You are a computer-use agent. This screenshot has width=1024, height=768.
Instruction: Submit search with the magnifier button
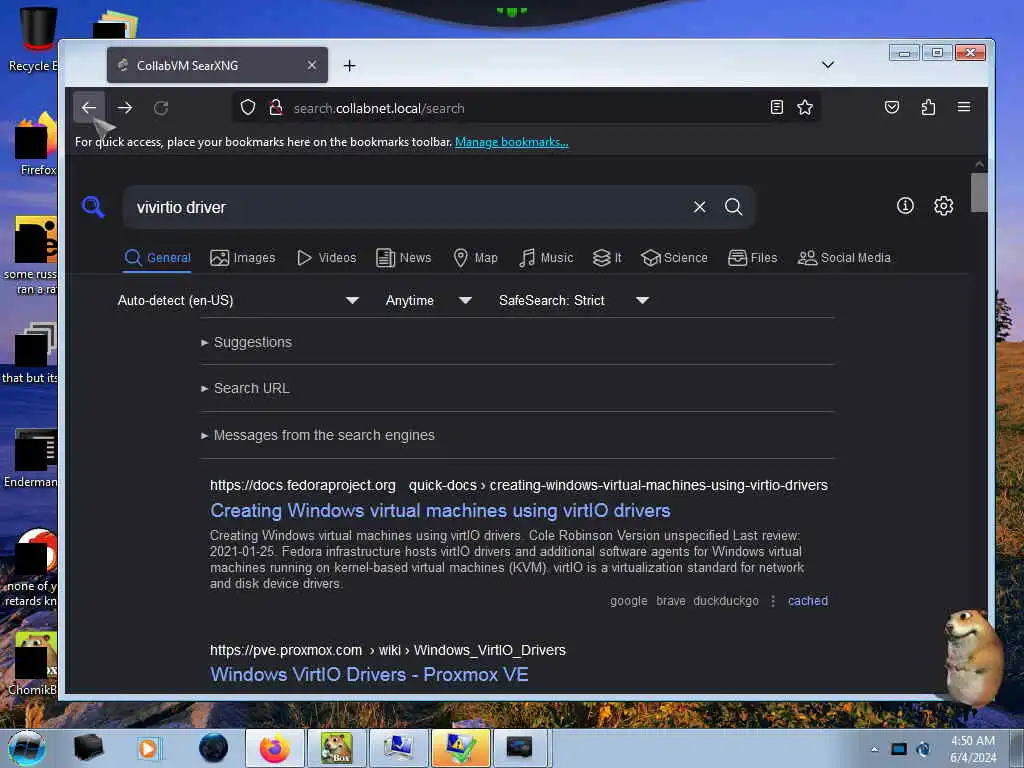[x=733, y=207]
